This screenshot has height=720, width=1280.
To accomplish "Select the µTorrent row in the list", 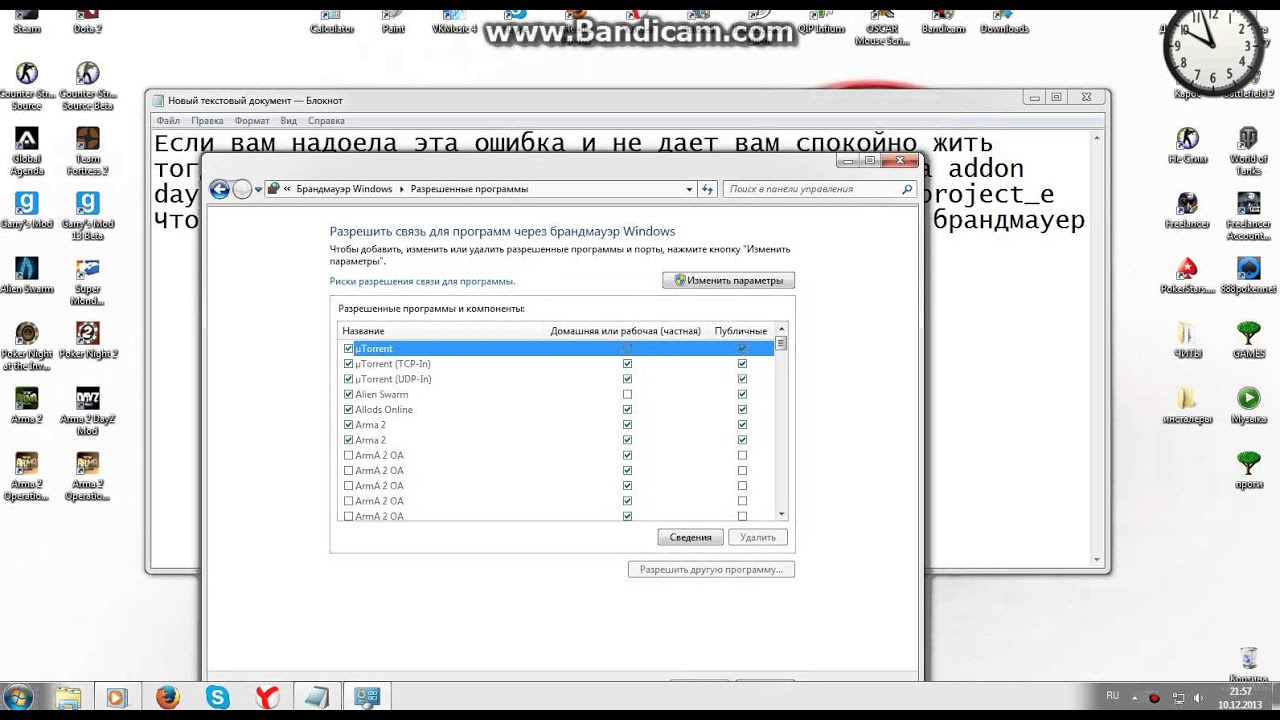I will tap(558, 348).
